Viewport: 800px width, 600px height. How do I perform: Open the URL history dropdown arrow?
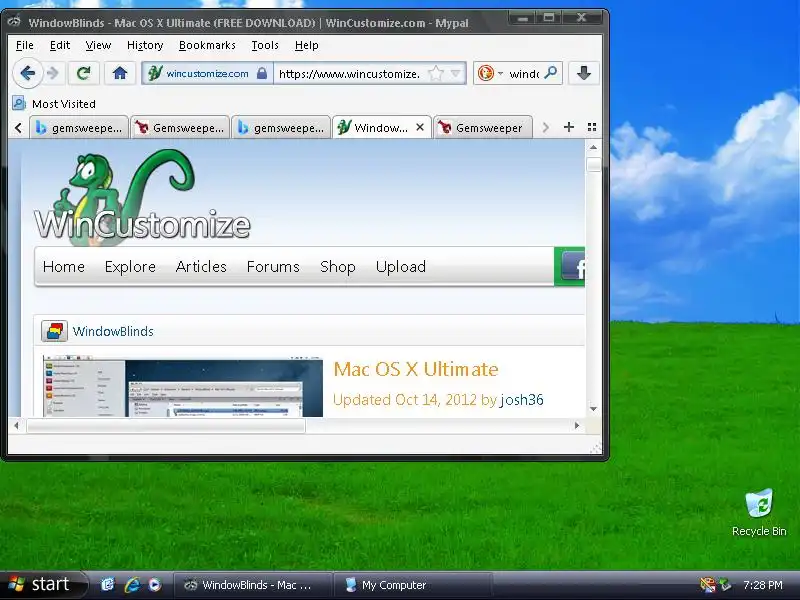456,73
